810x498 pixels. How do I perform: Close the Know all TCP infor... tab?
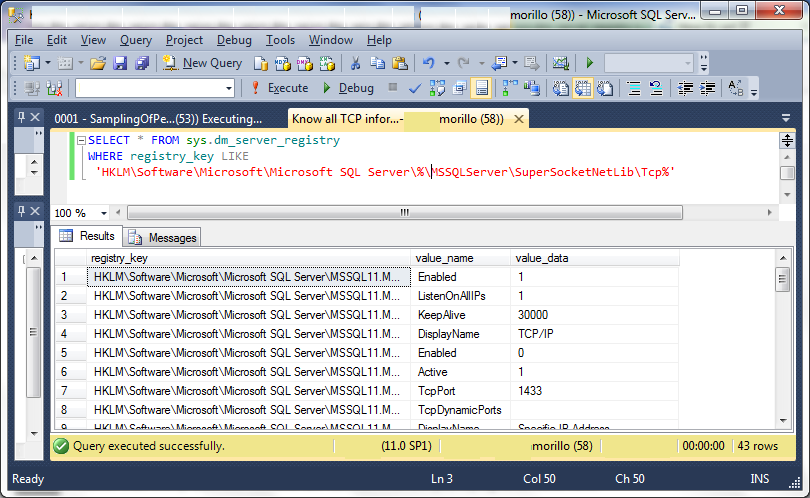click(x=519, y=119)
